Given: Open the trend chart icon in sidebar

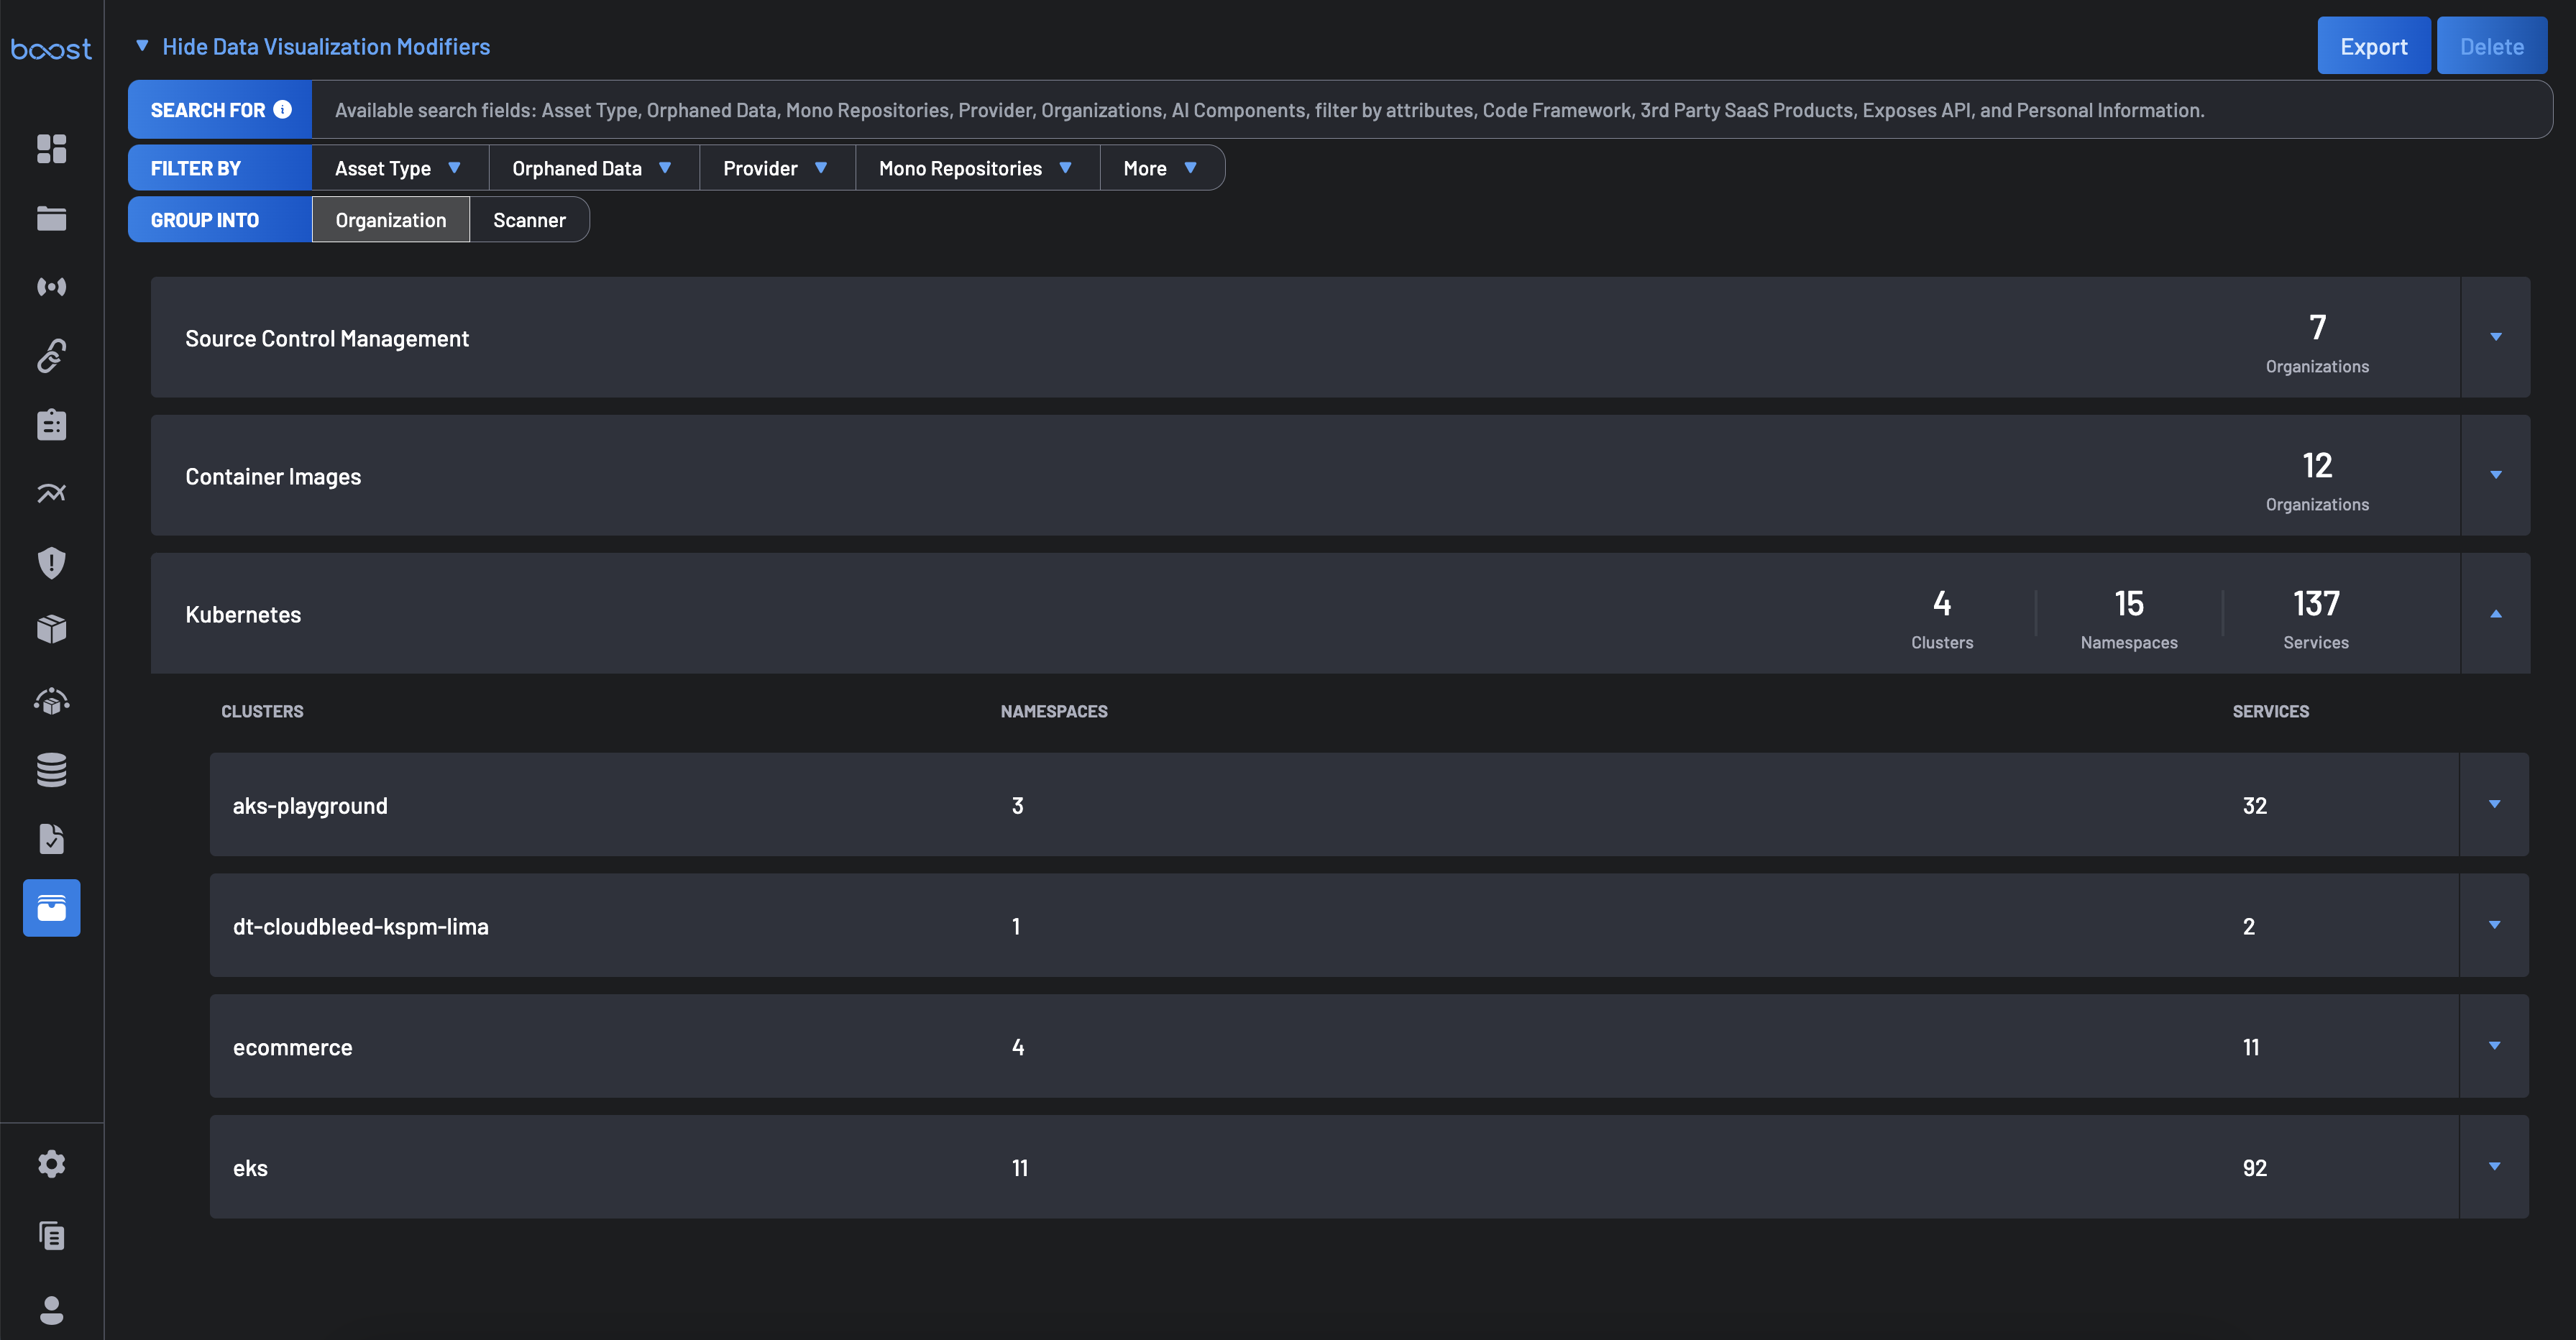Looking at the screenshot, I should click(51, 493).
